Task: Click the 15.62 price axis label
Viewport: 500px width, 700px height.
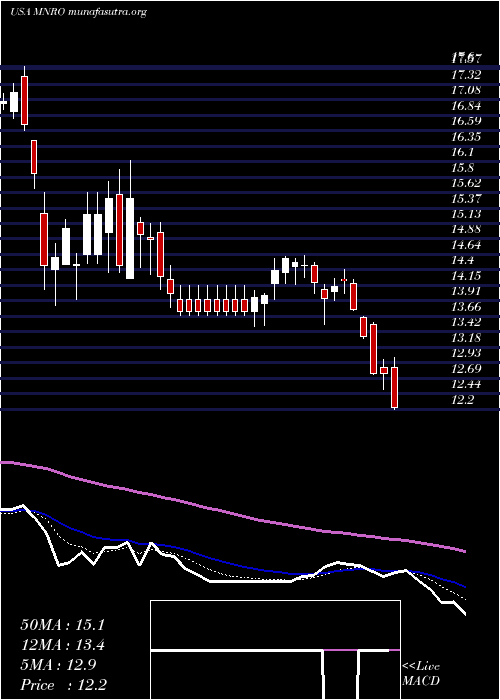Action: (466, 183)
